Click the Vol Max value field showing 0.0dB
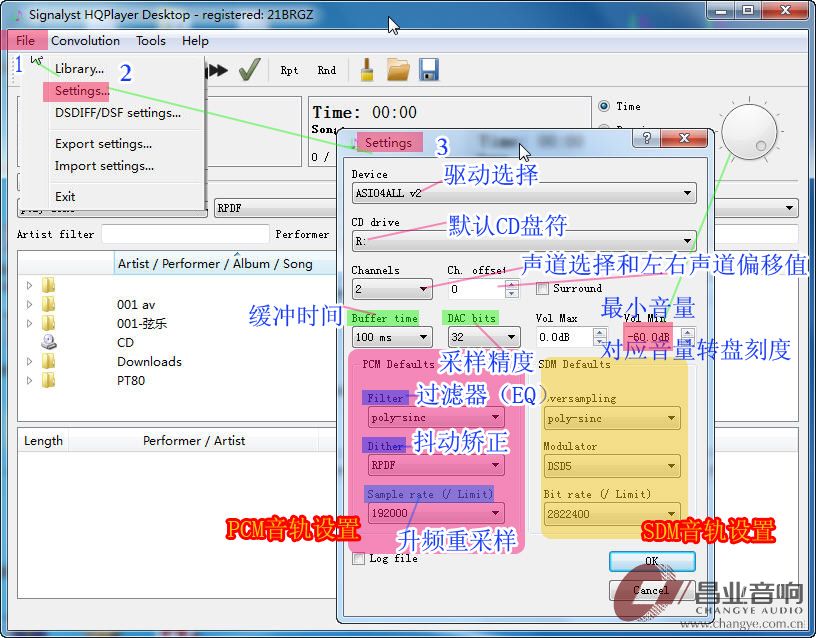The width and height of the screenshot is (816, 638). click(x=565, y=337)
